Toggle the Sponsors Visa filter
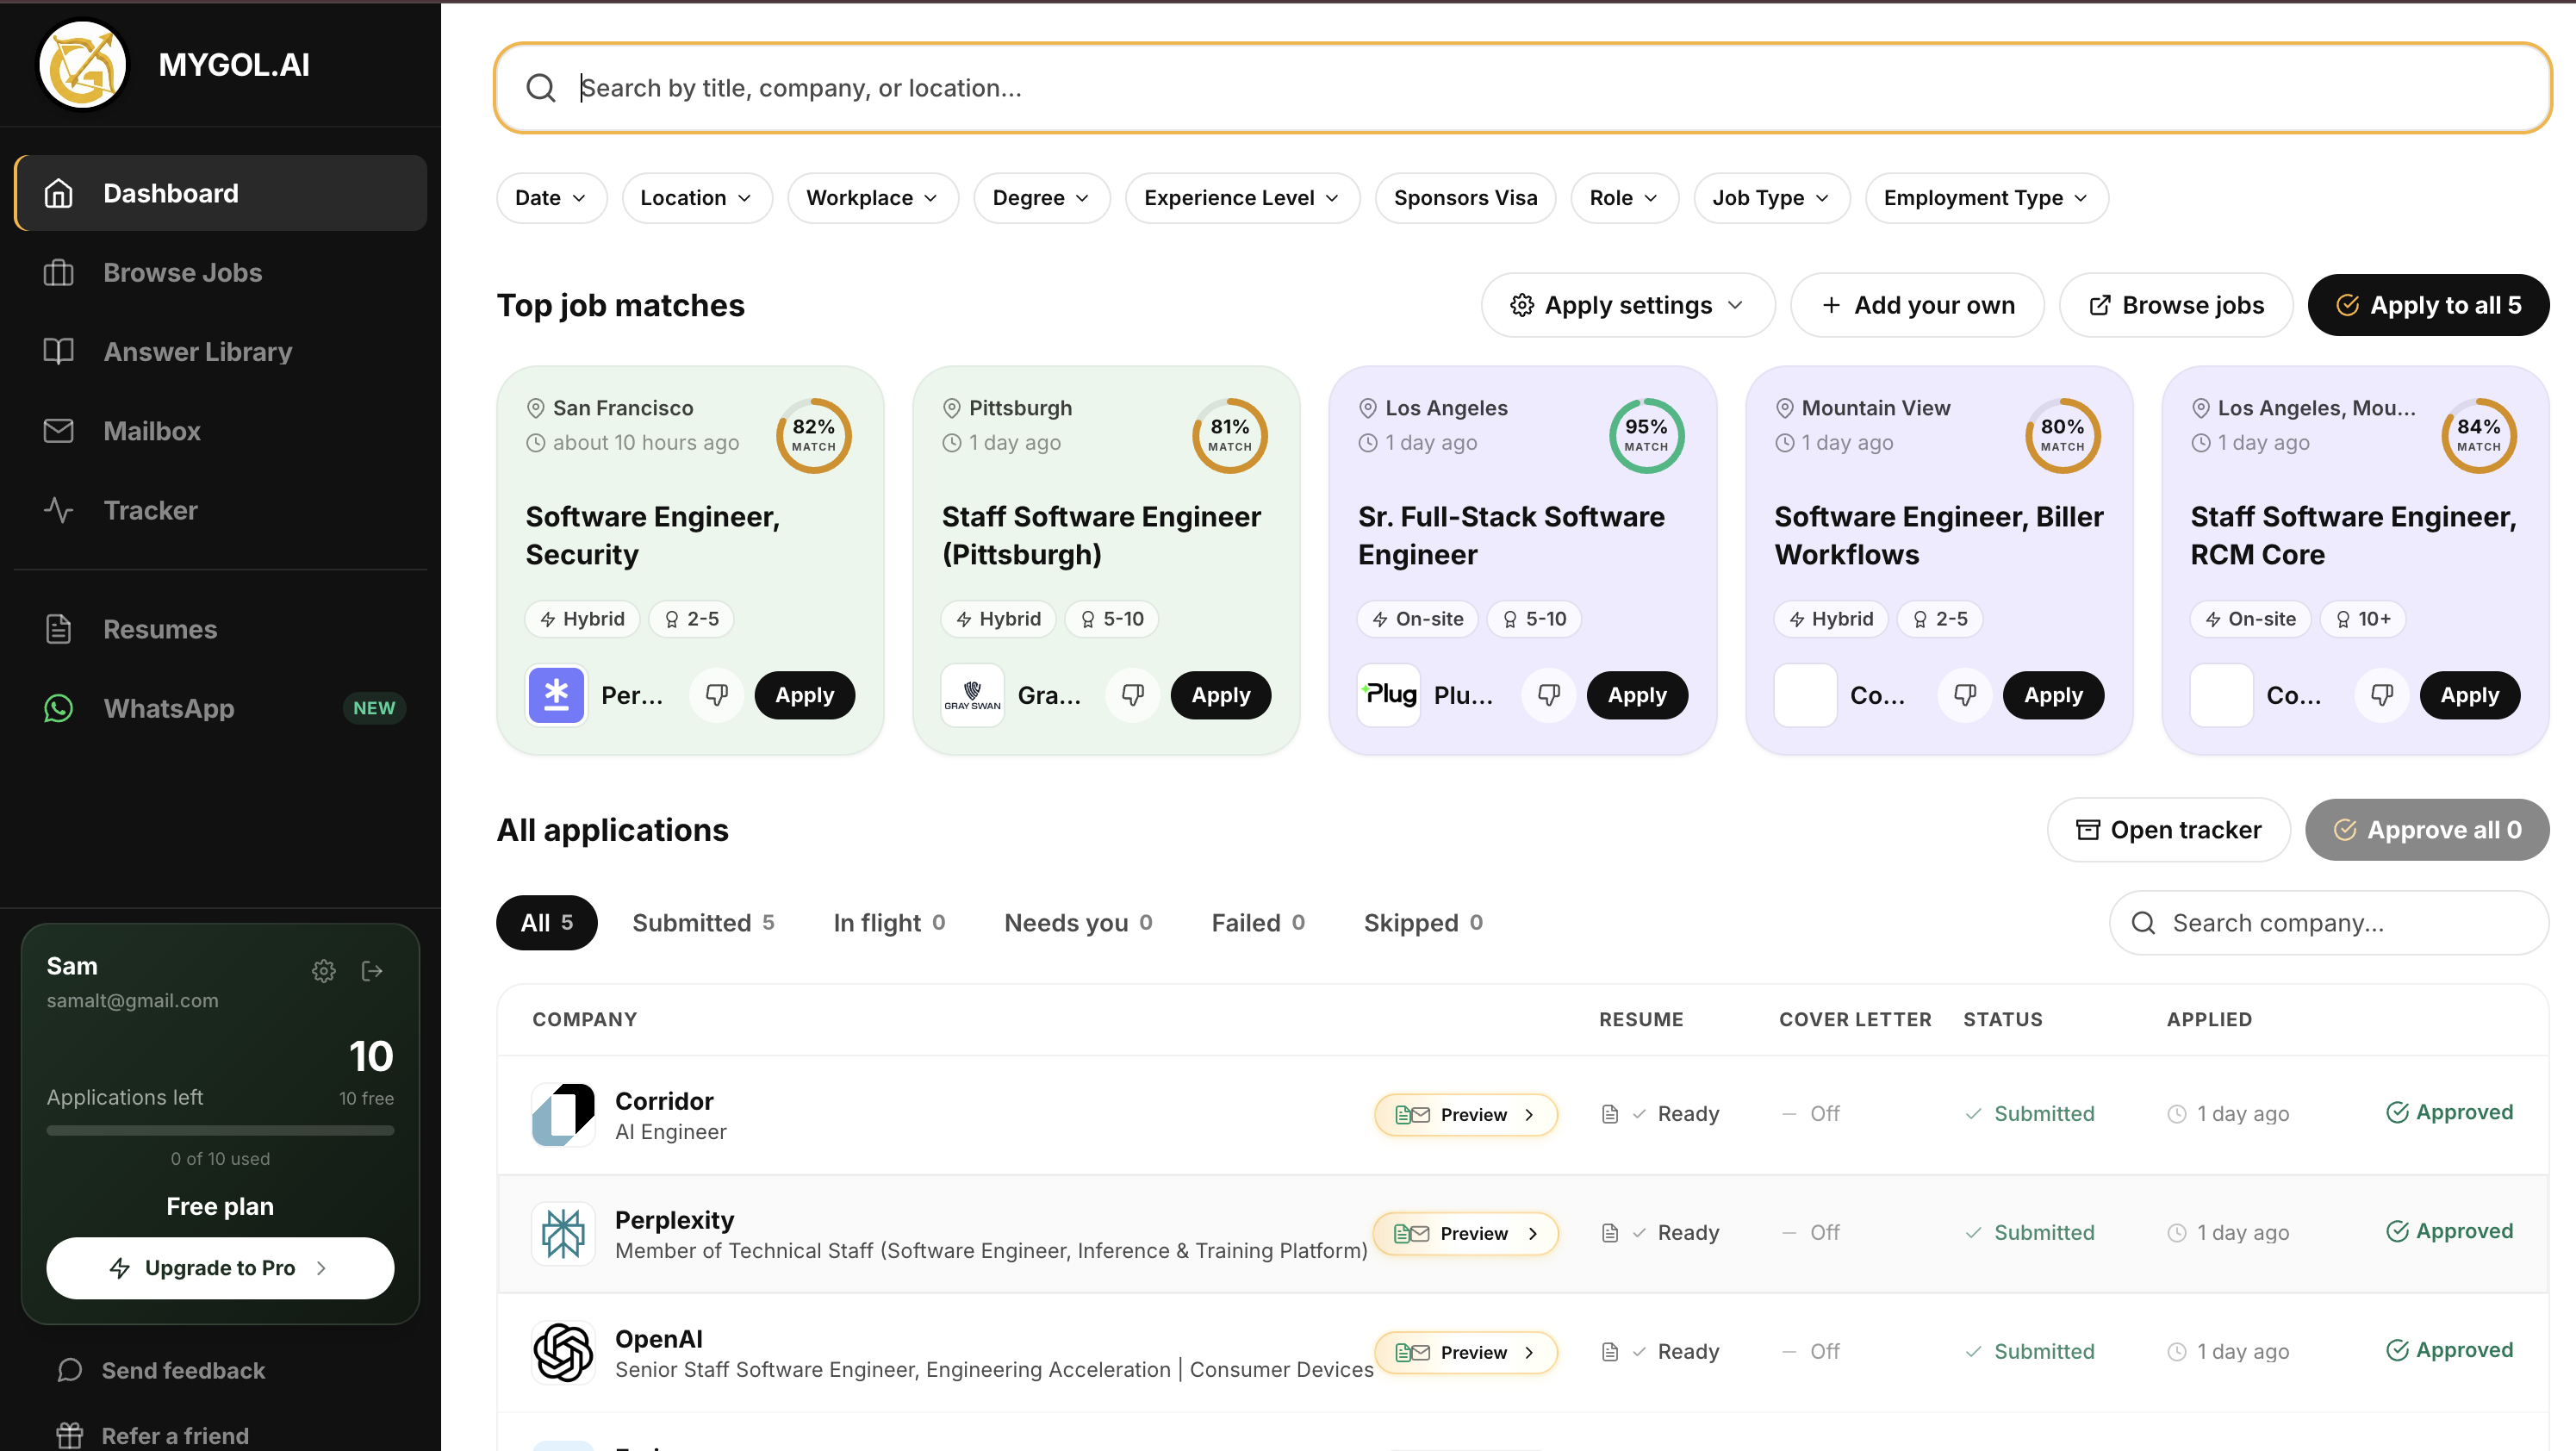This screenshot has width=2576, height=1451. [x=1465, y=198]
